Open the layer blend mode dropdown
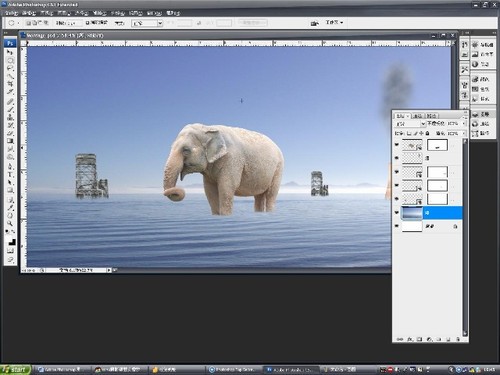The width and height of the screenshot is (500, 375). [x=410, y=124]
